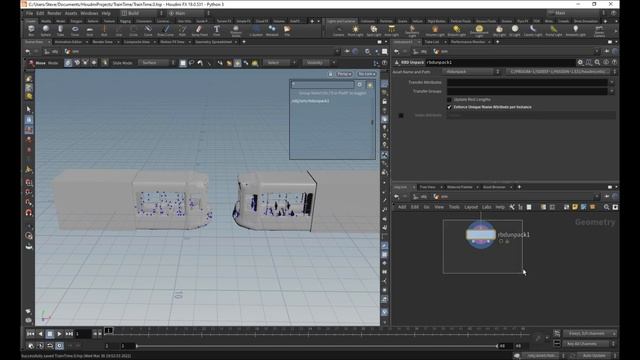The height and width of the screenshot is (360, 640).
Task: Click the rbdunpack1 node name field
Action: pyautogui.click(x=500, y=62)
